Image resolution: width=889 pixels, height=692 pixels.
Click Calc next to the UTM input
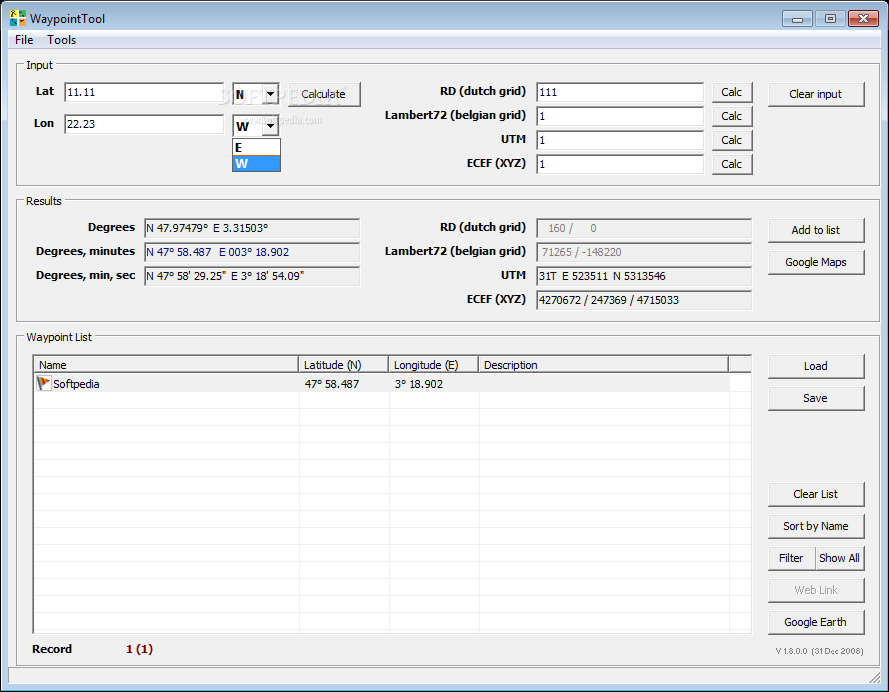(731, 140)
